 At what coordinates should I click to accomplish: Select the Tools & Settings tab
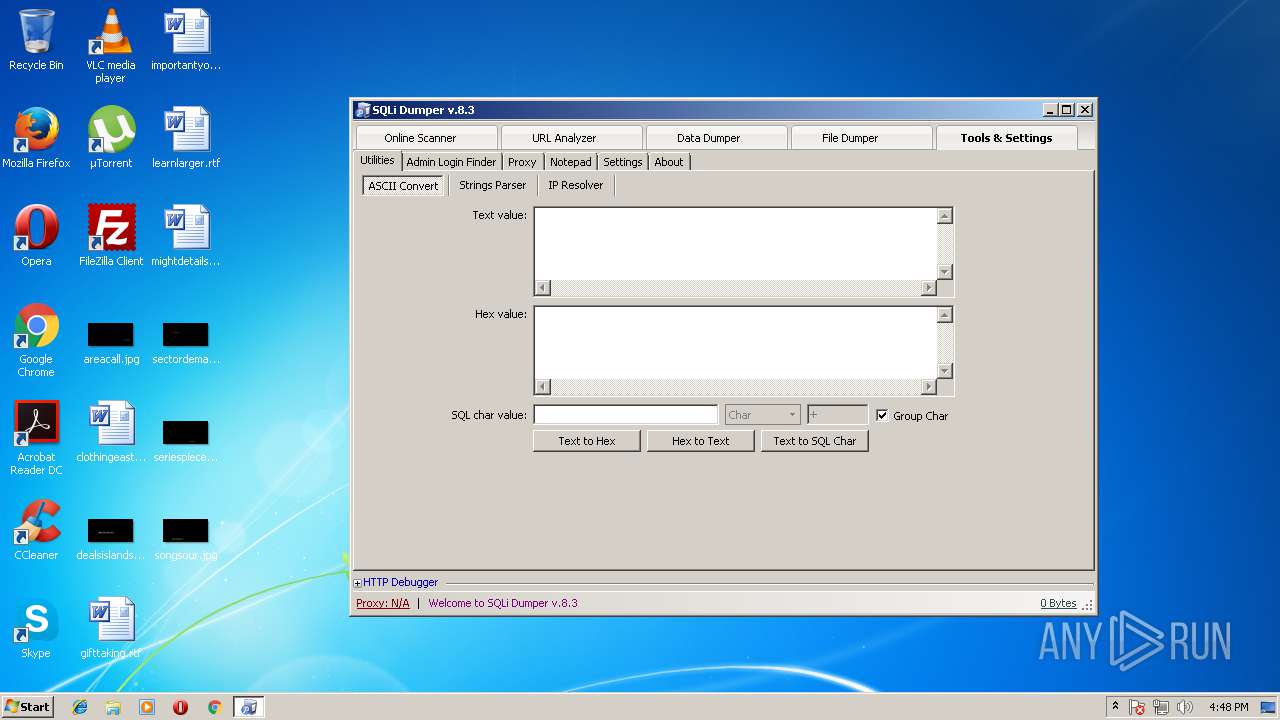tap(1006, 138)
